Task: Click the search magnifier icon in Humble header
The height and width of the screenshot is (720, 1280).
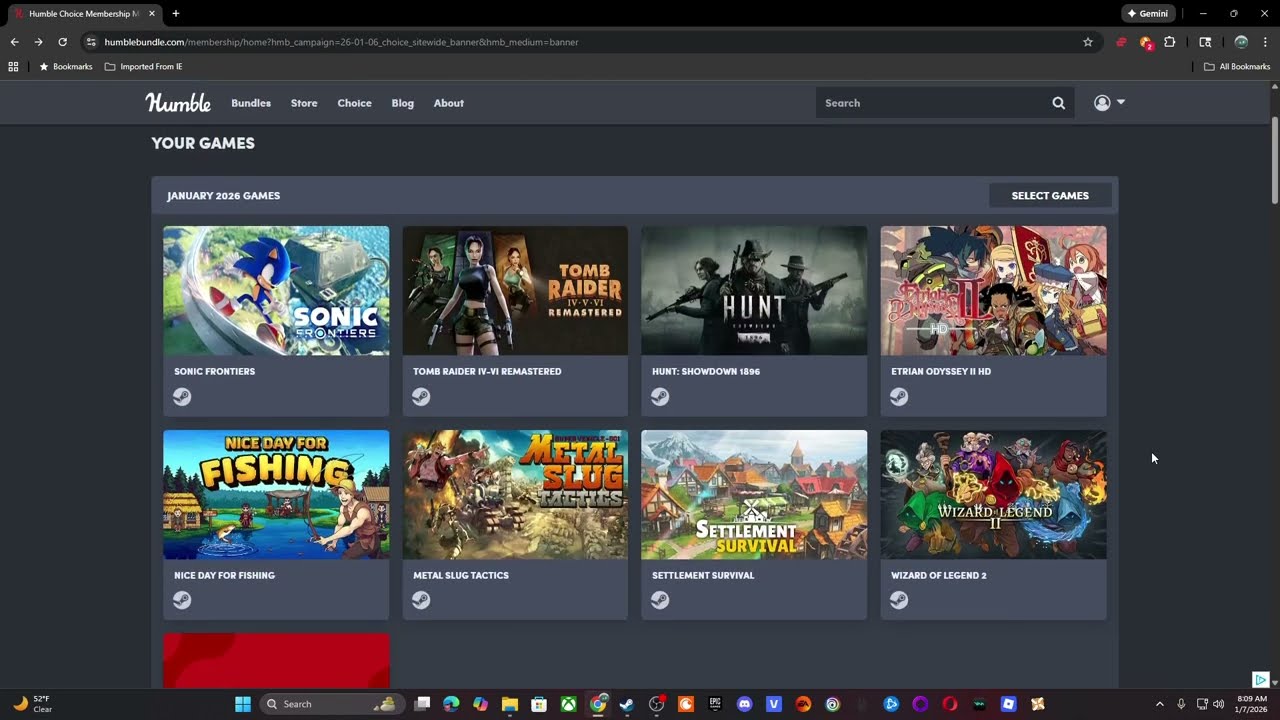Action: 1058,103
